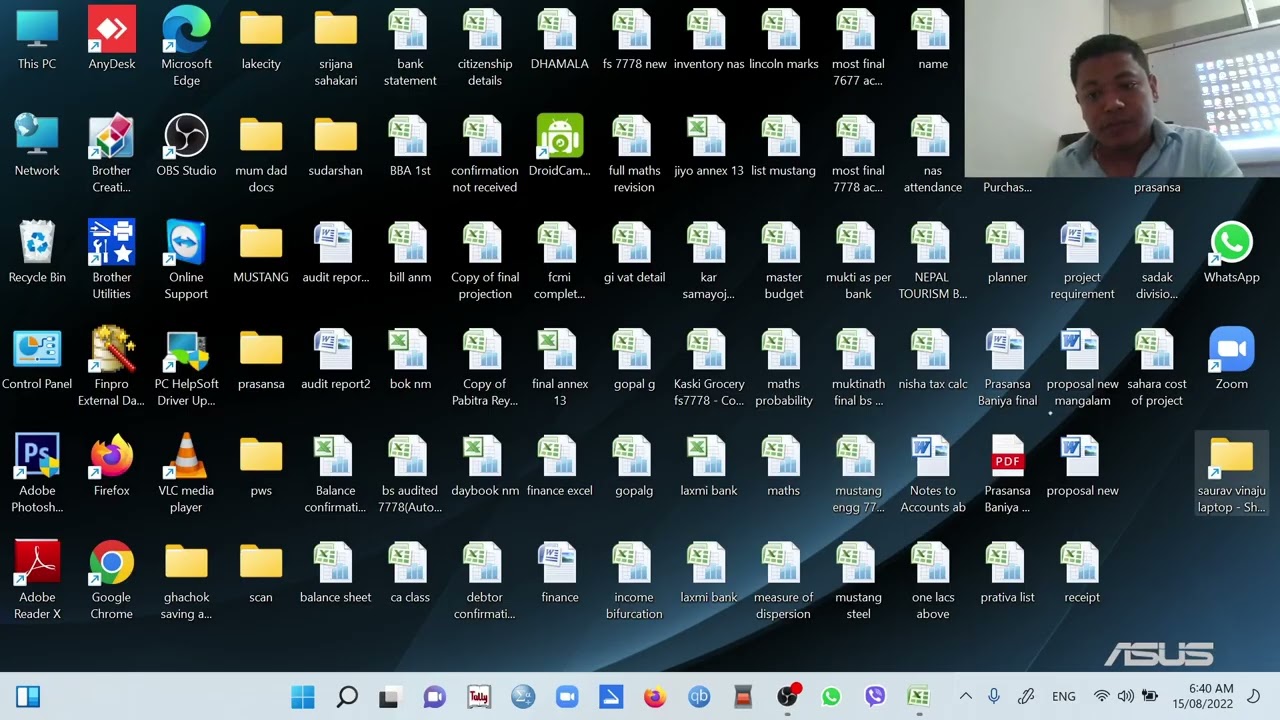Viewport: 1280px width, 720px height.
Task: Open Viber from the taskbar
Action: tap(875, 697)
